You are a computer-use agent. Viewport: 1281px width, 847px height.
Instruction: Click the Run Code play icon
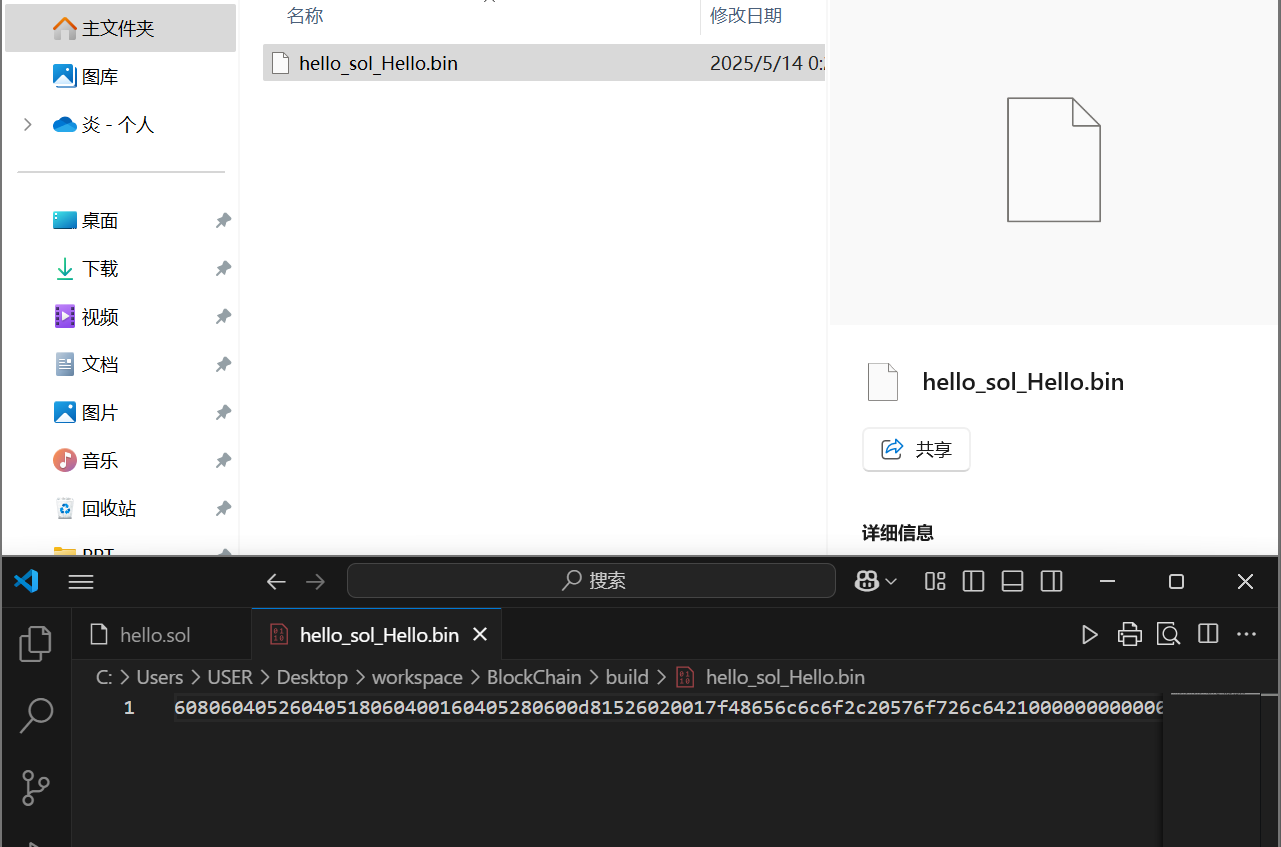[1089, 634]
